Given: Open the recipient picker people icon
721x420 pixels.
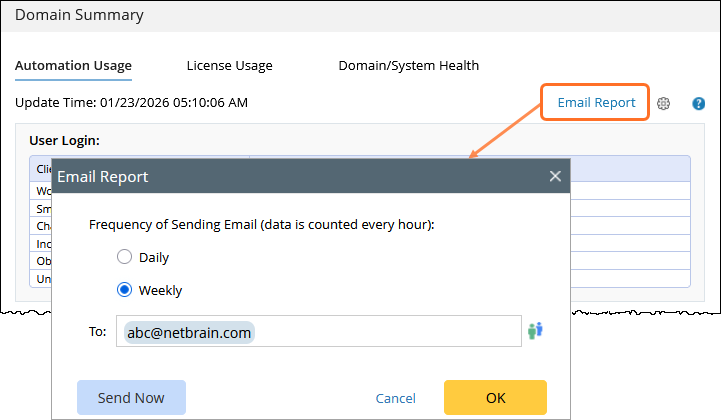Looking at the screenshot, I should 536,330.
